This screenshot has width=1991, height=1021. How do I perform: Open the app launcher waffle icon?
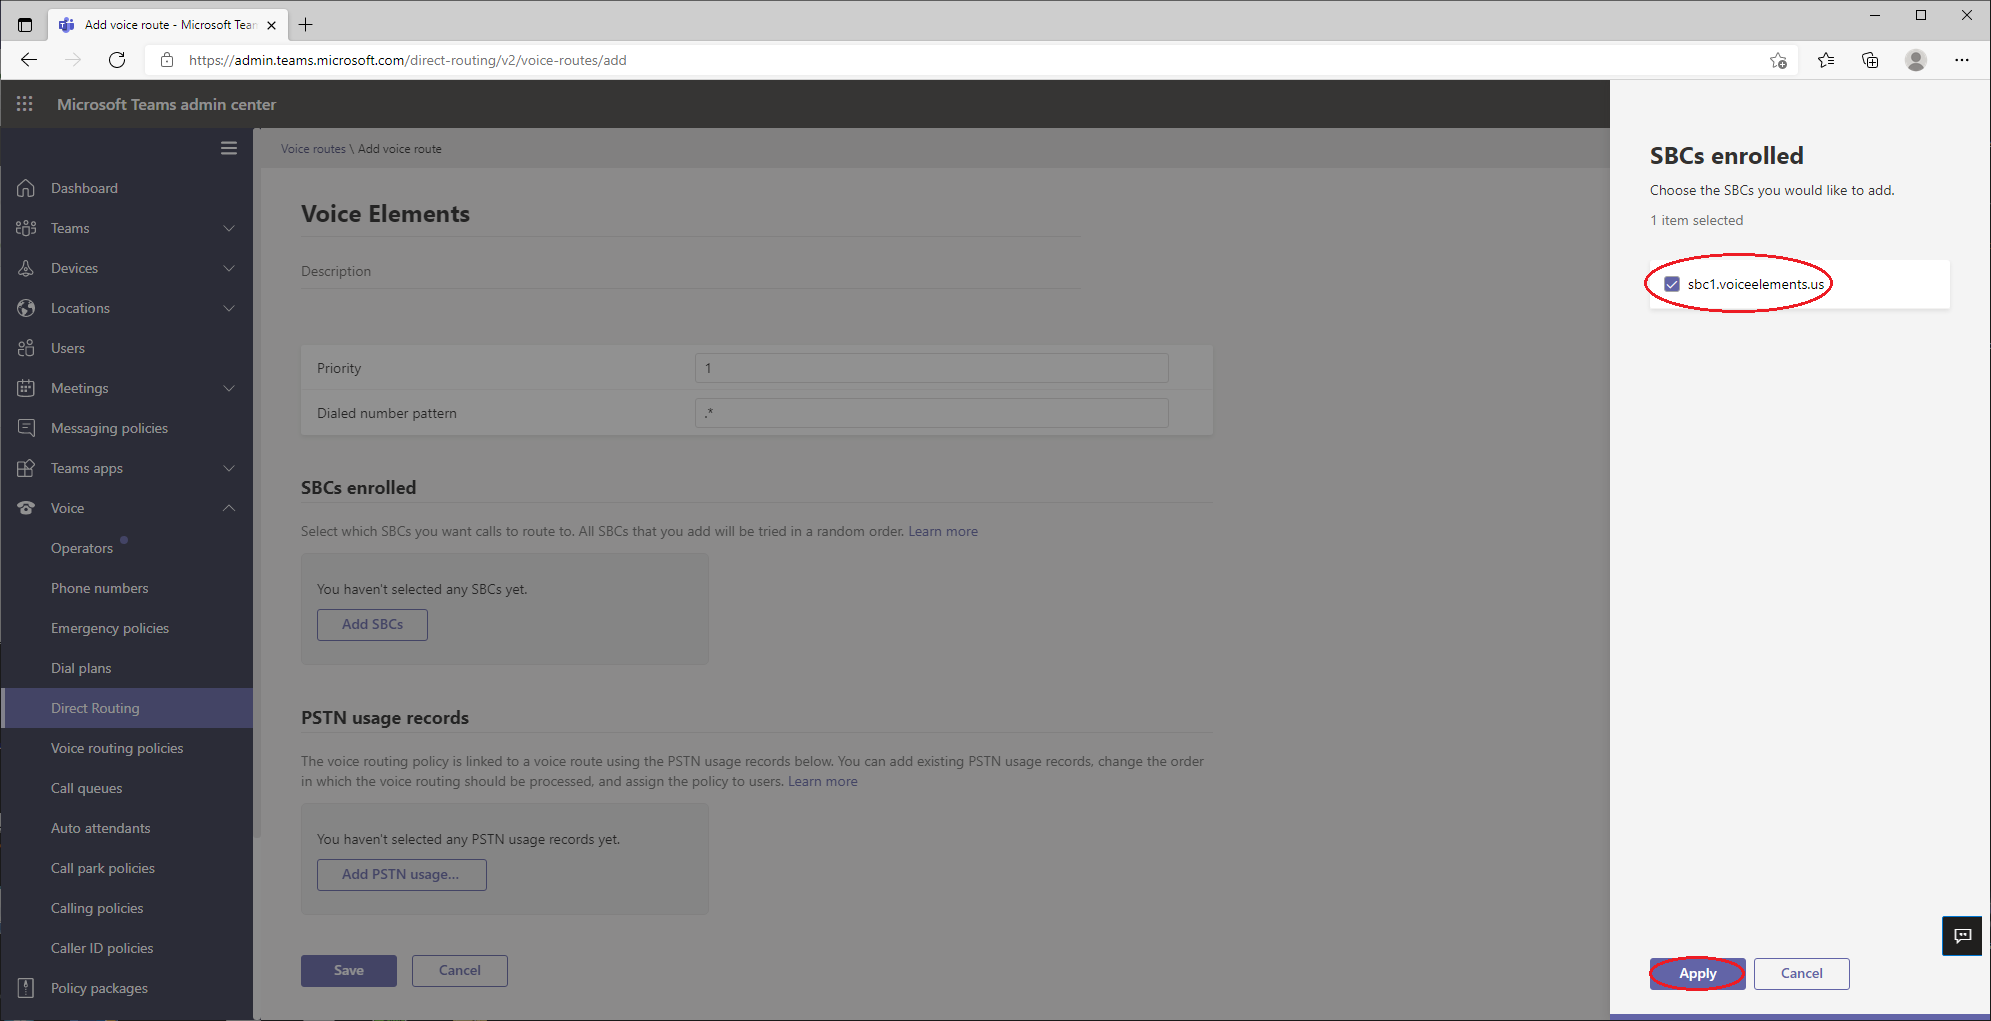[25, 104]
